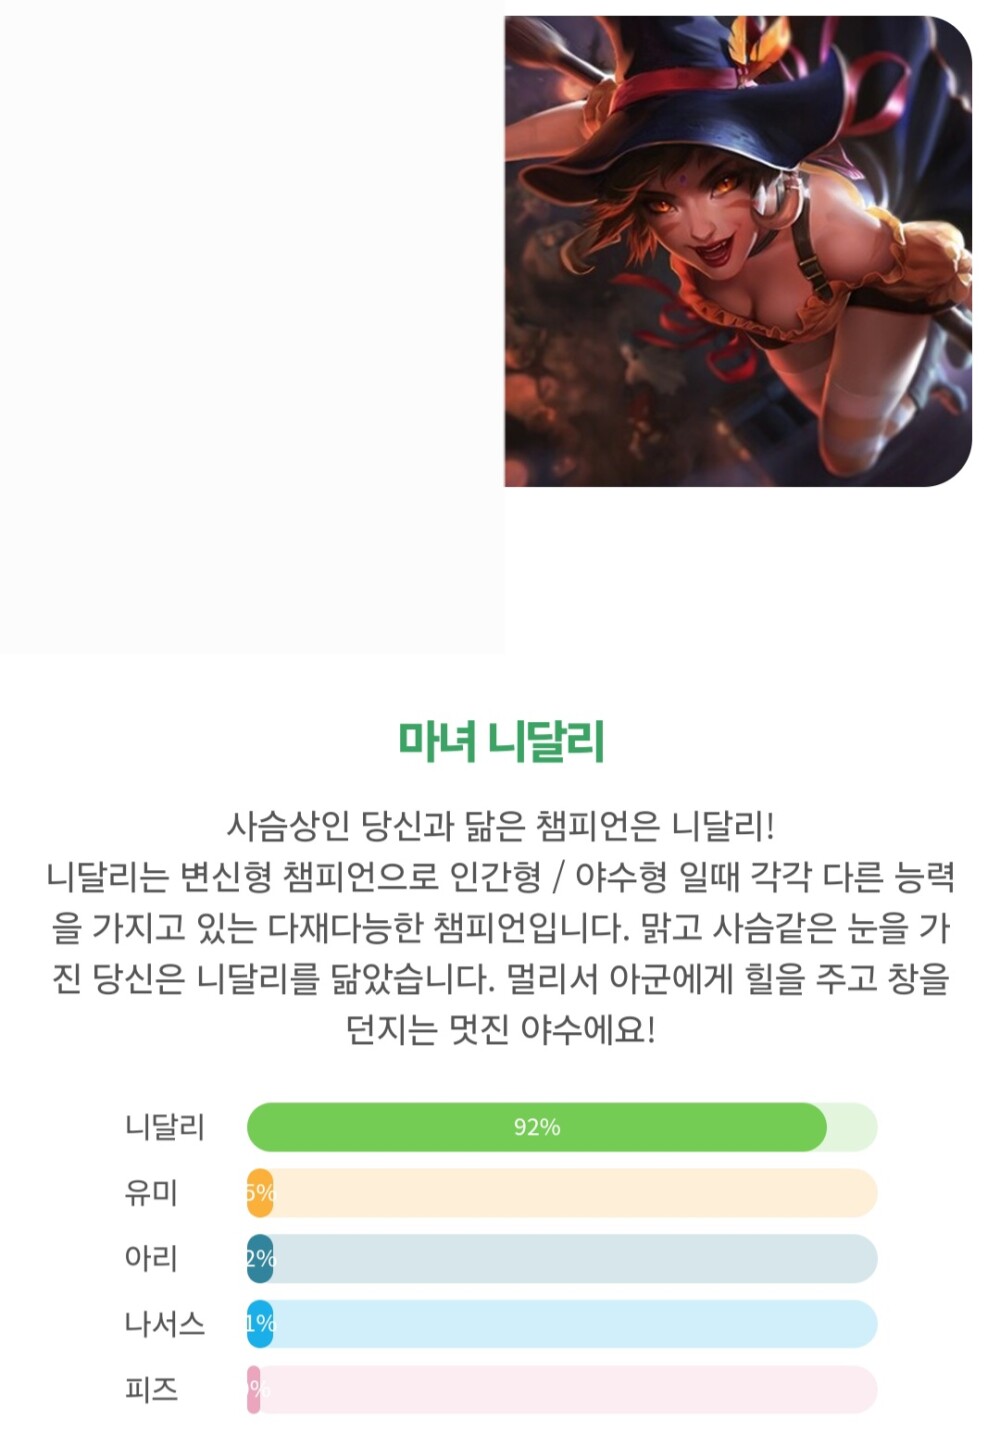Click the description line starting 사슴상인 당신과
The image size is (1000, 1444).
point(500,826)
